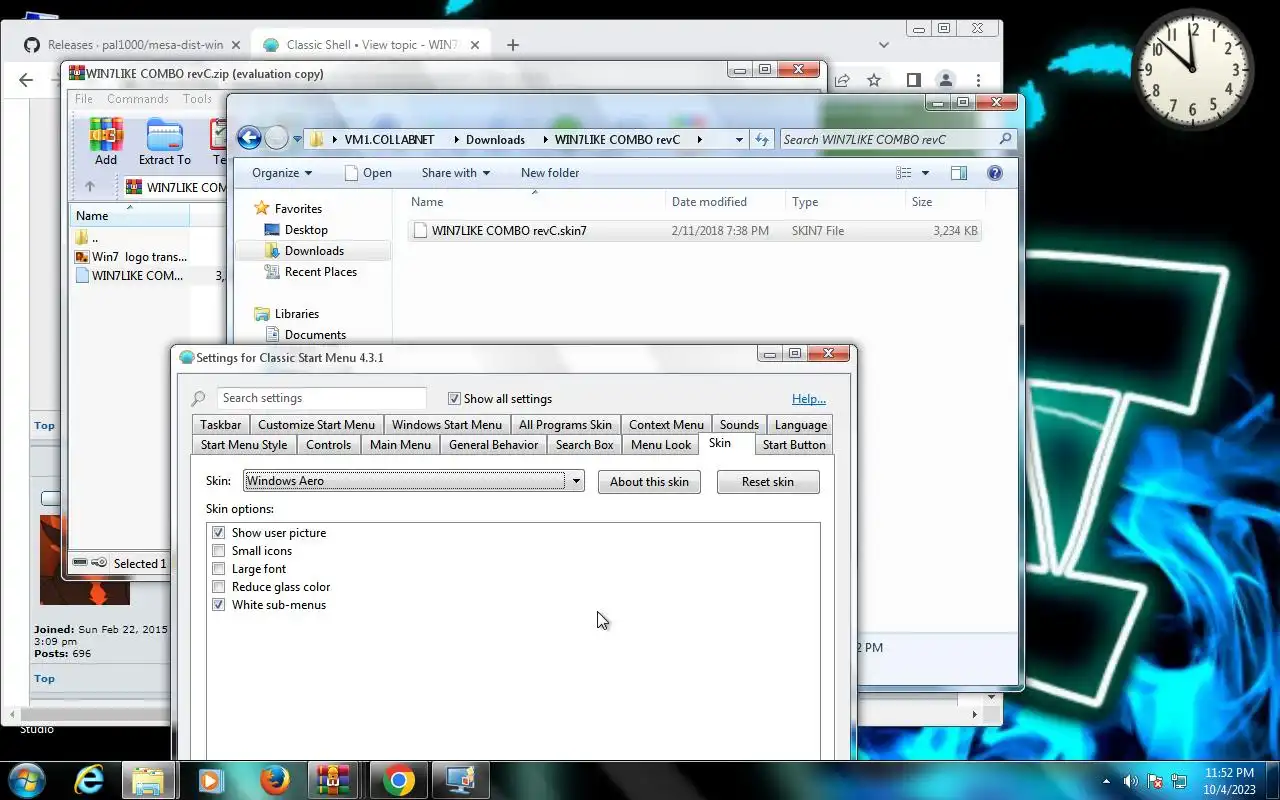Enable Show all settings checkbox
This screenshot has width=1280, height=800.
click(454, 398)
